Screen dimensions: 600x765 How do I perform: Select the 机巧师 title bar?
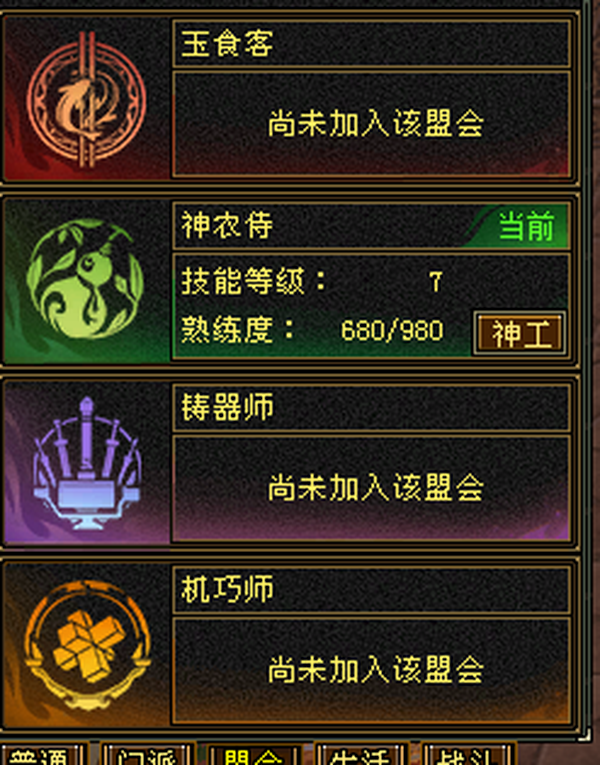point(371,589)
